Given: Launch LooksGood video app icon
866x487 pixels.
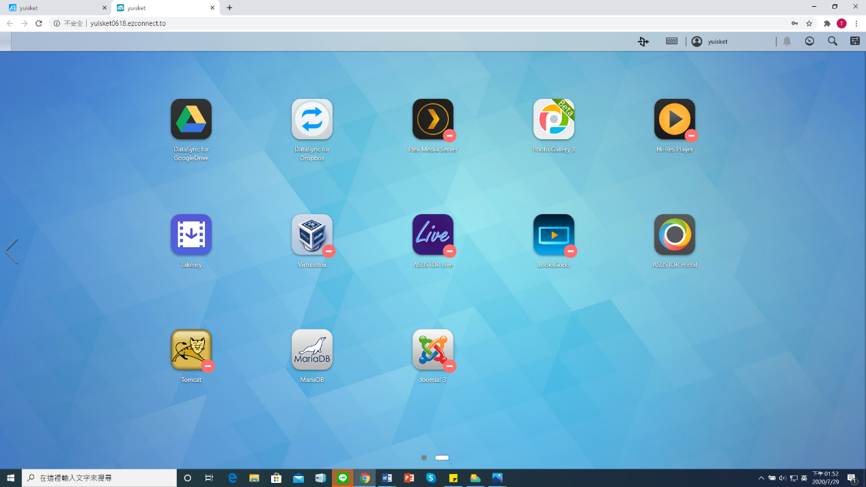Looking at the screenshot, I should click(x=553, y=235).
